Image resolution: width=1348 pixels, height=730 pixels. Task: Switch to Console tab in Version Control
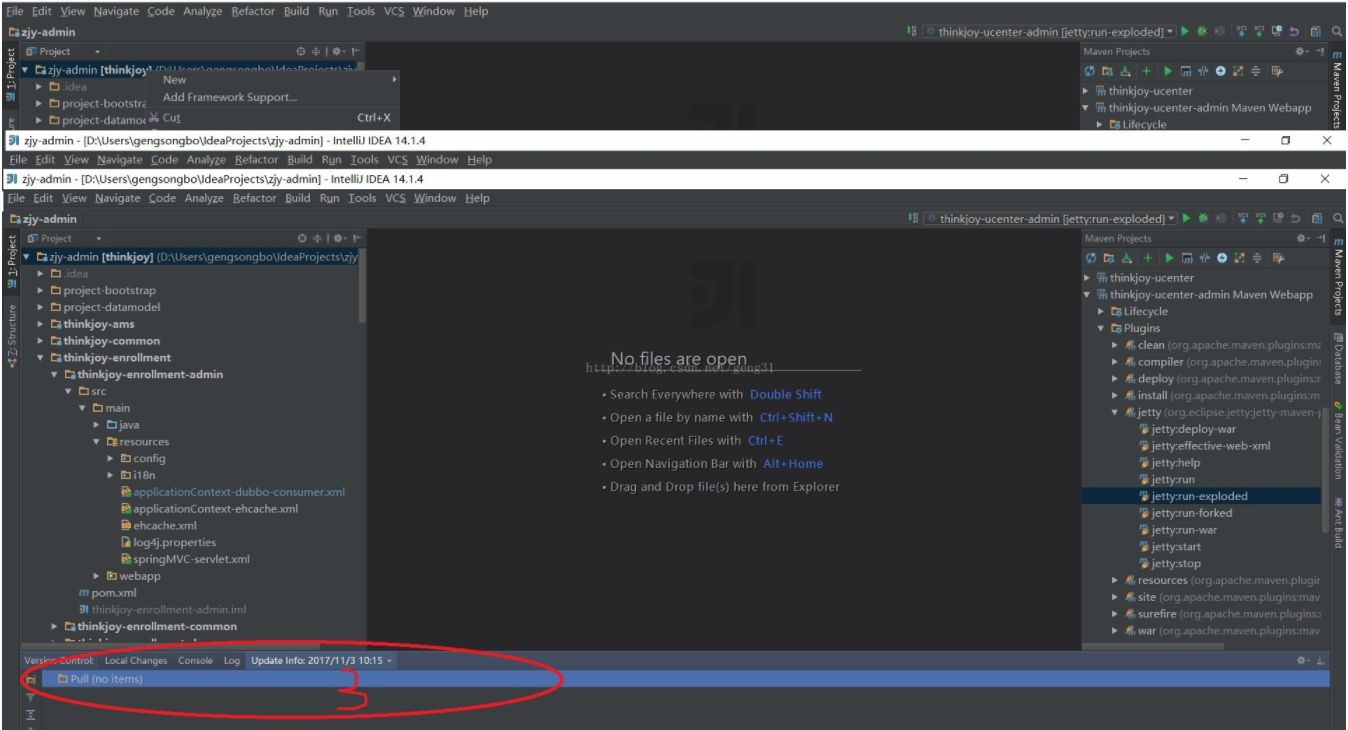[195, 661]
